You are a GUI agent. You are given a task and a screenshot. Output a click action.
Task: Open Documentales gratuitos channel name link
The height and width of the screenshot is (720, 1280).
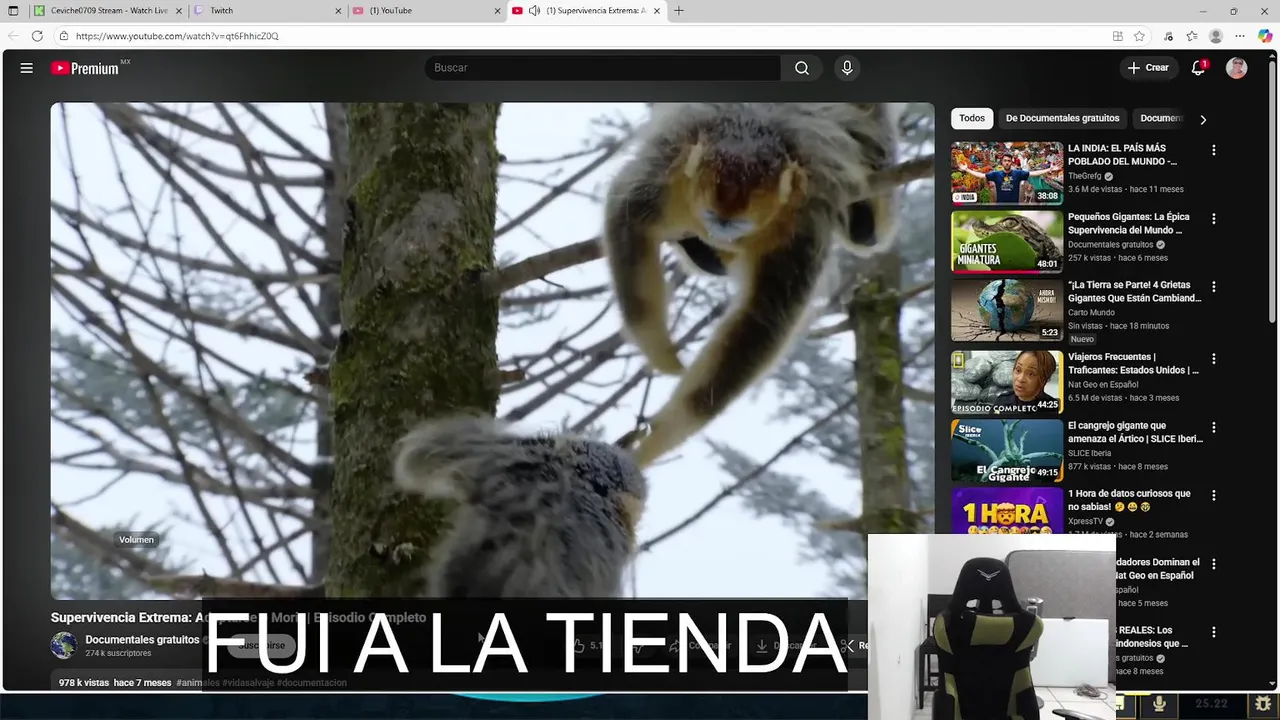[142, 640]
